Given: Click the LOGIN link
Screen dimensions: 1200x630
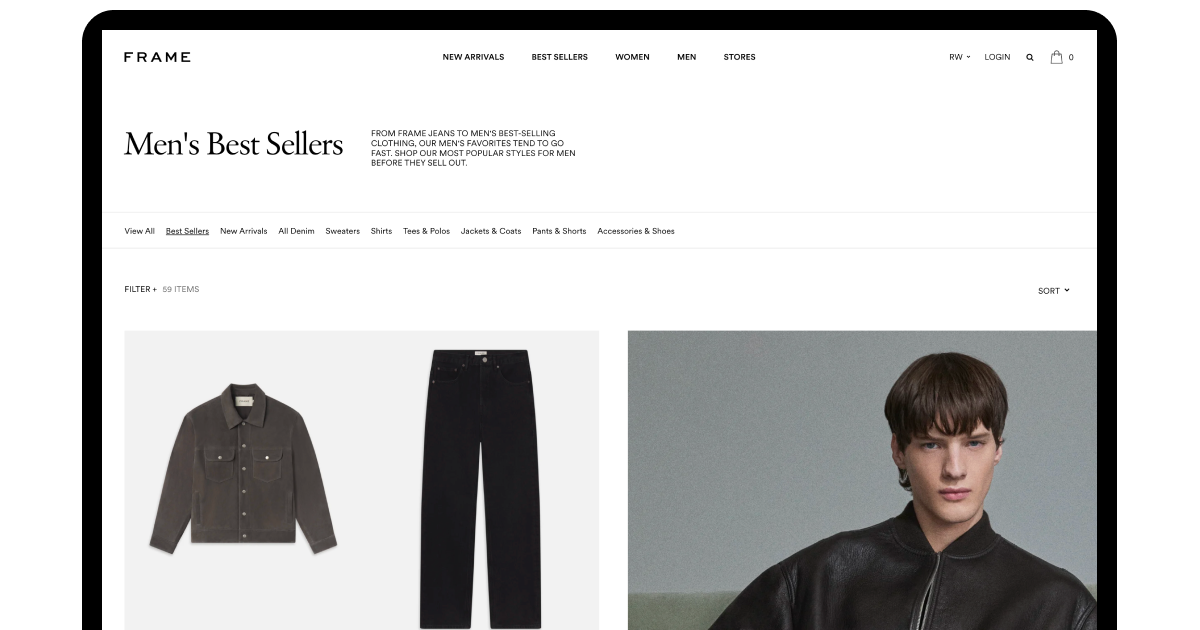Looking at the screenshot, I should tap(997, 57).
